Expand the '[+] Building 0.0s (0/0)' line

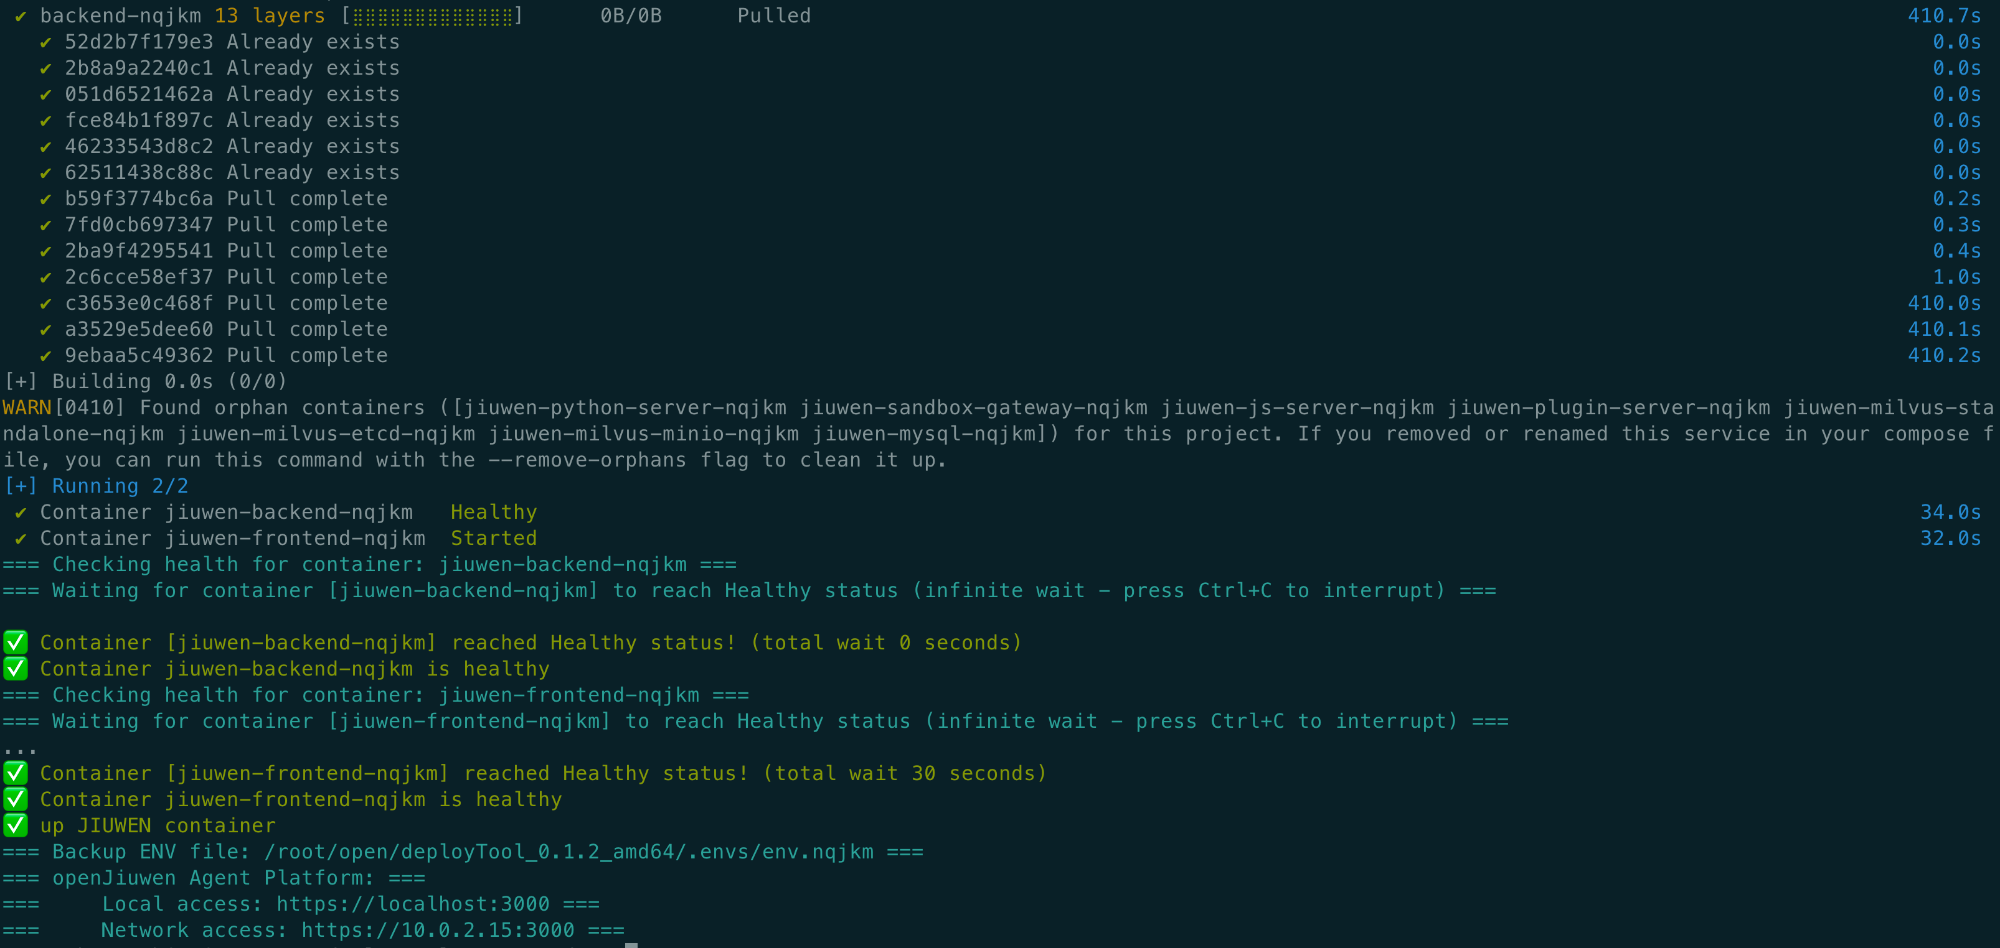[144, 381]
